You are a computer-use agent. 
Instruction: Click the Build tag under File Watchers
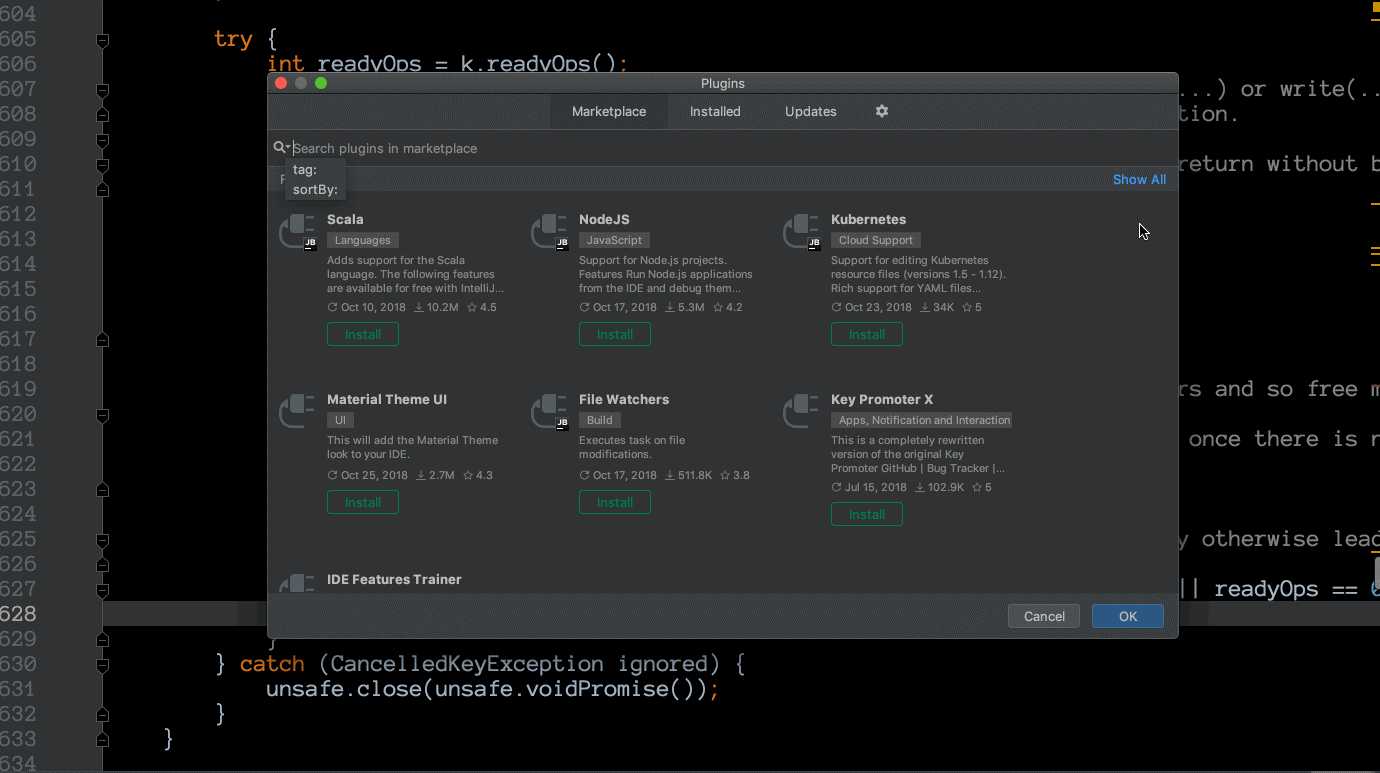600,420
